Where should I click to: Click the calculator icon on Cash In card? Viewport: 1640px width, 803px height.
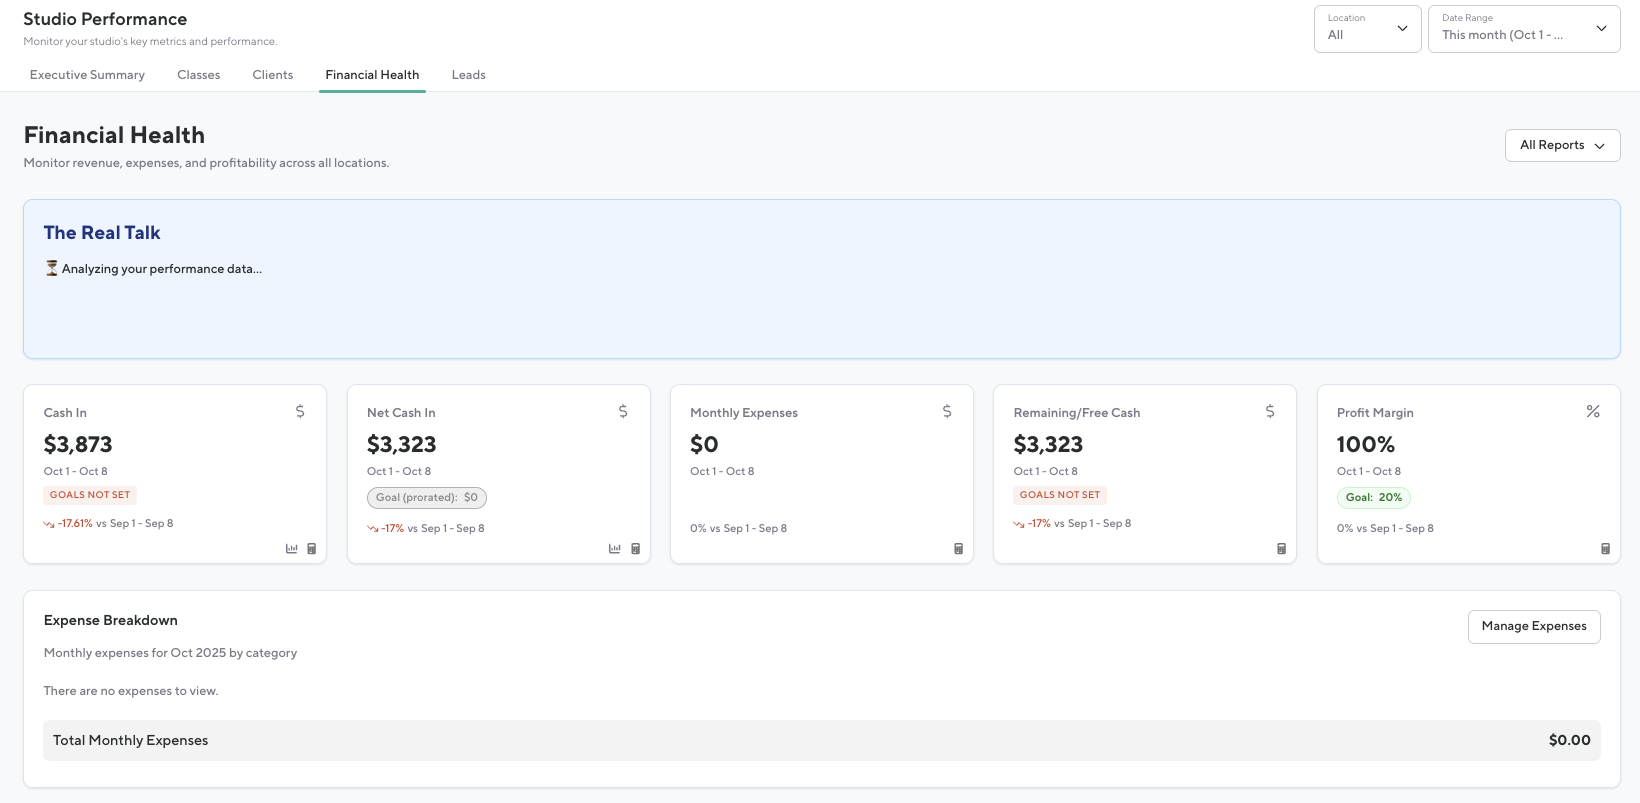tap(312, 548)
